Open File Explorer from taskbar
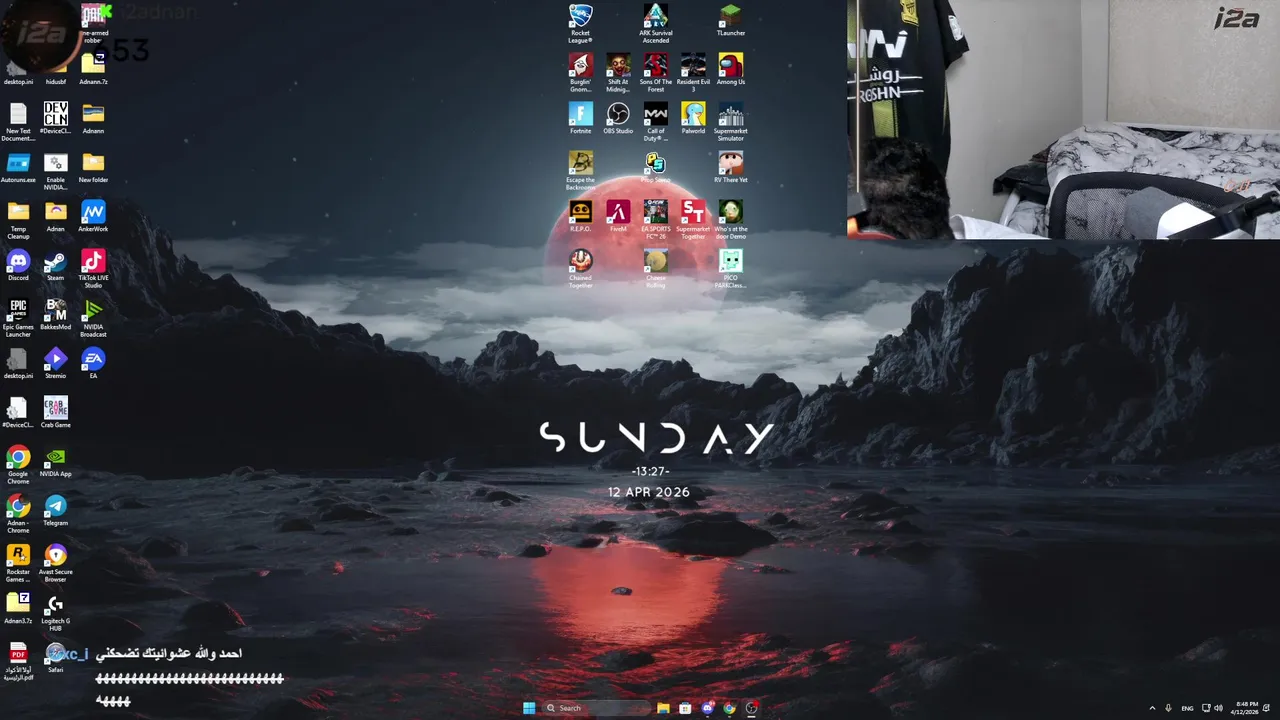 pos(663,708)
